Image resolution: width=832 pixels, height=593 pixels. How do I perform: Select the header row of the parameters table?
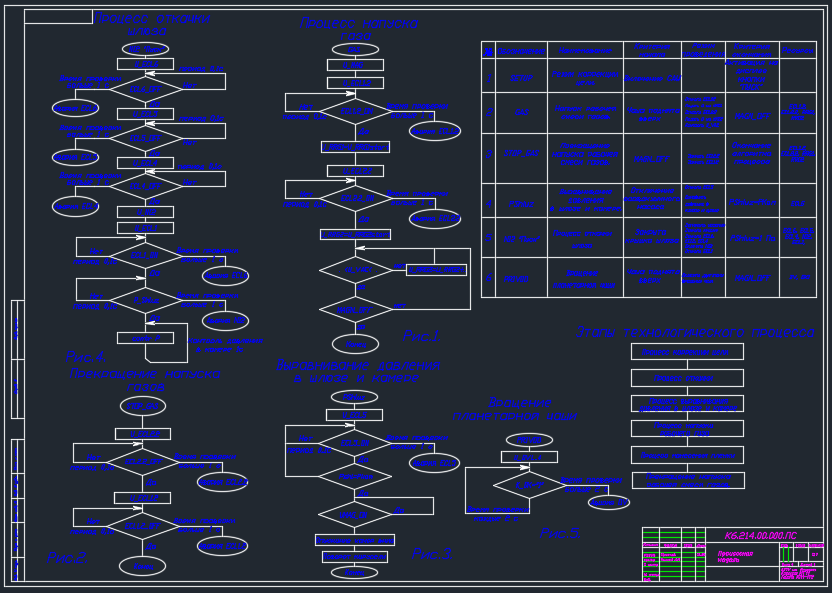[x=648, y=50]
